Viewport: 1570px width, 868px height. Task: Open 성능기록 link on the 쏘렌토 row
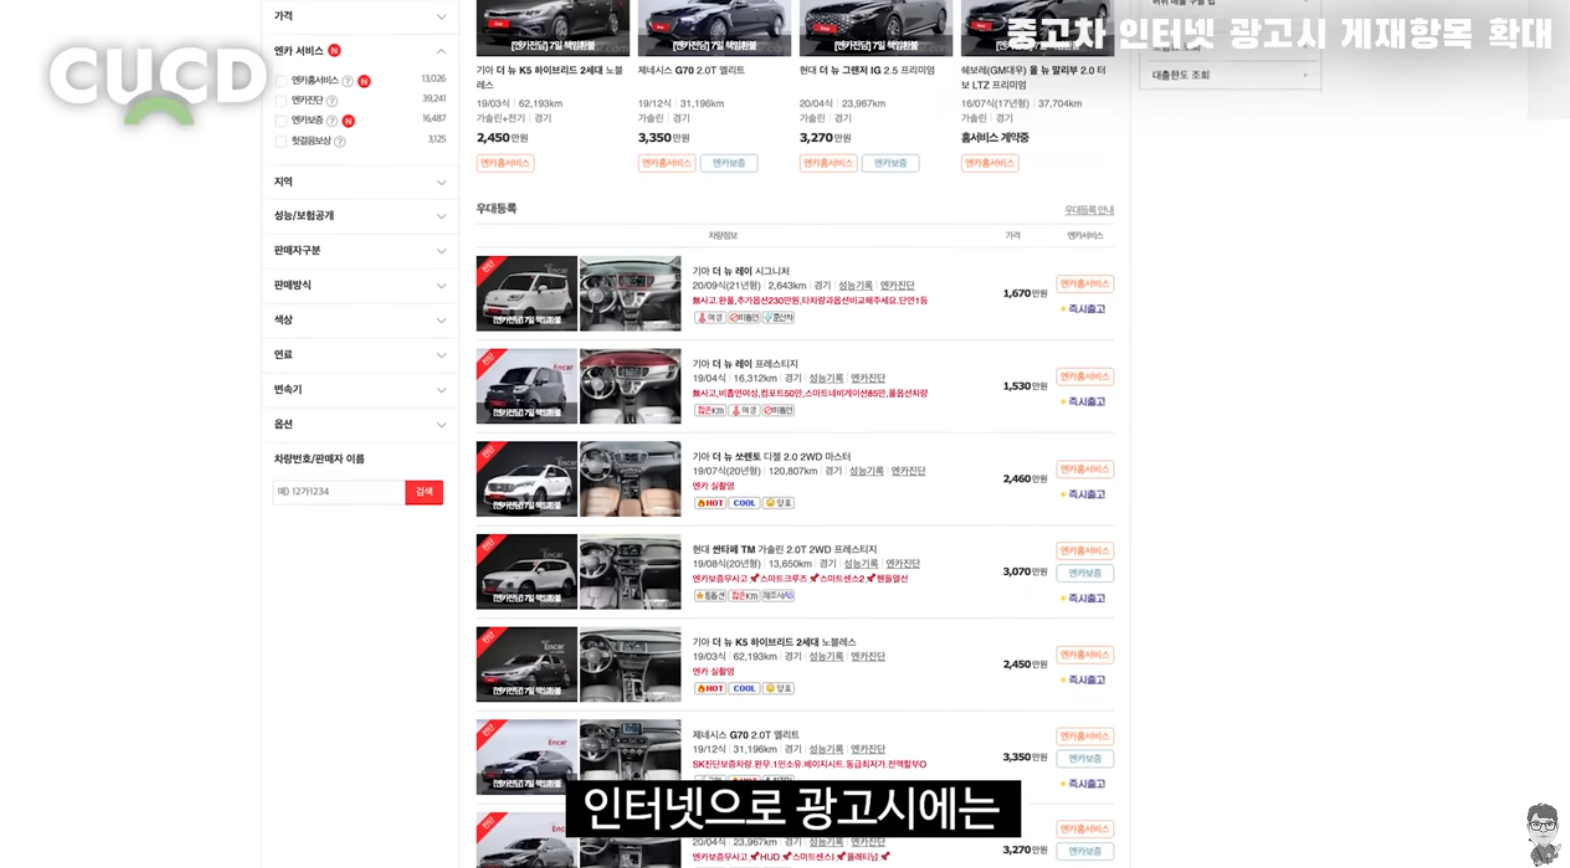[x=866, y=471]
